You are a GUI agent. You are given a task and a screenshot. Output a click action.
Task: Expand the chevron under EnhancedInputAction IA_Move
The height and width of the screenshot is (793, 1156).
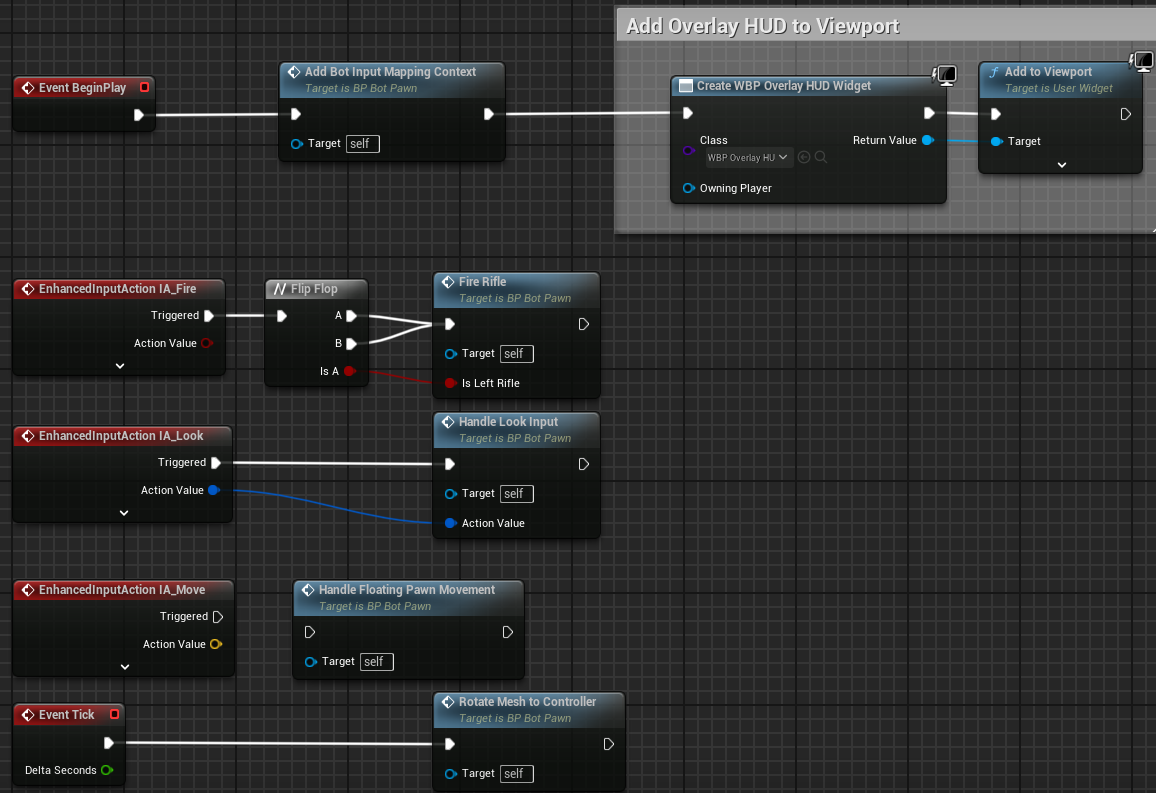click(124, 667)
